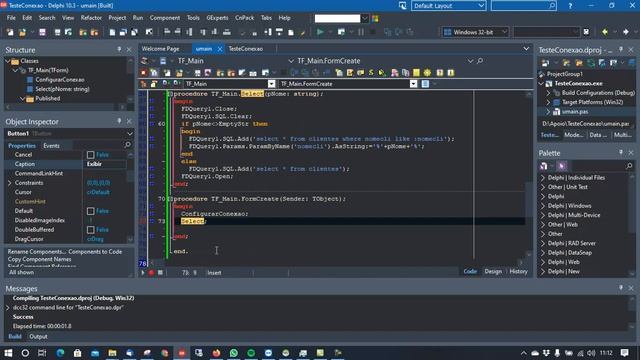
Task: Click the Open file folder icon in toolbar
Action: (x=22, y=32)
